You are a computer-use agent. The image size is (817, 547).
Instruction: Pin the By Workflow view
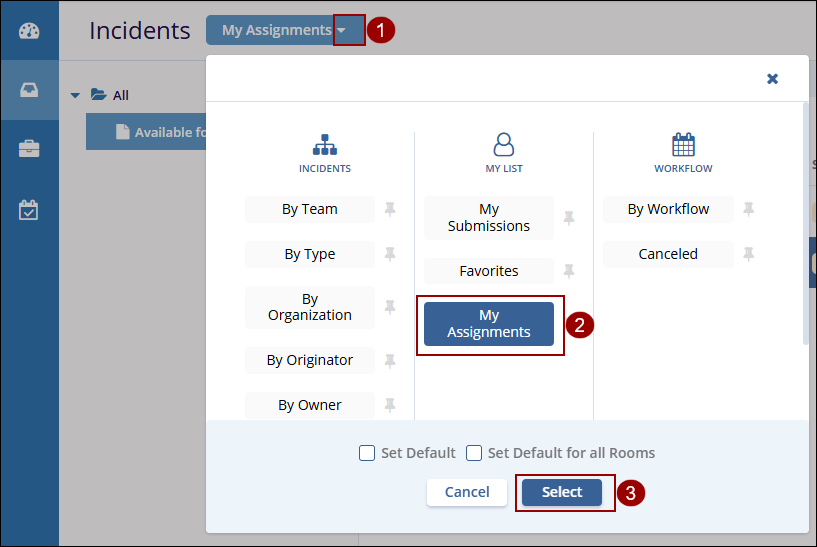pos(748,209)
